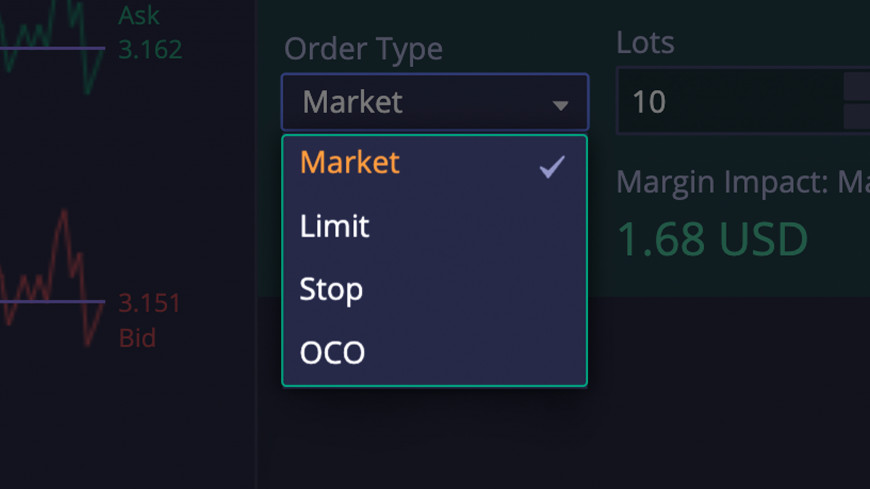
Task: Choose the Limit order type
Action: coord(335,226)
